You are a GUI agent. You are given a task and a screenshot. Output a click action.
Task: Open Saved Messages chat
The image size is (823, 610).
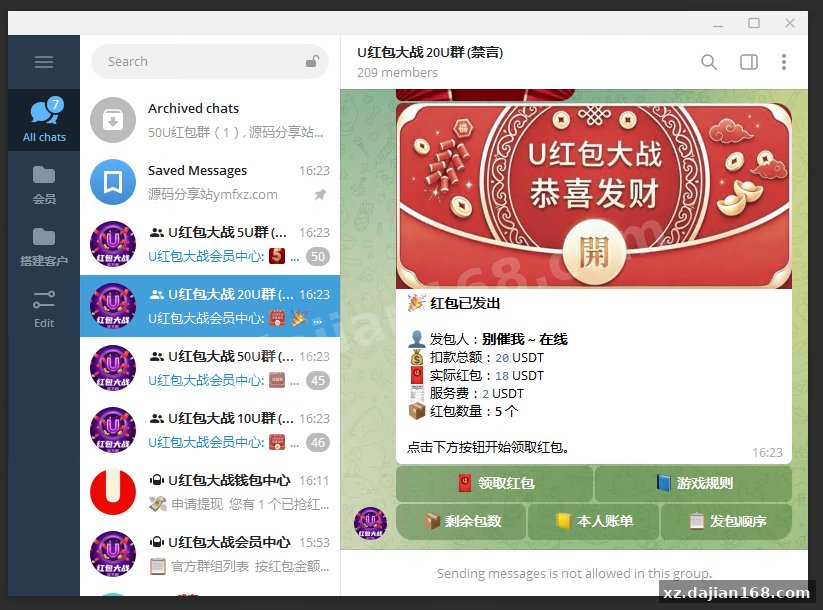(210, 182)
